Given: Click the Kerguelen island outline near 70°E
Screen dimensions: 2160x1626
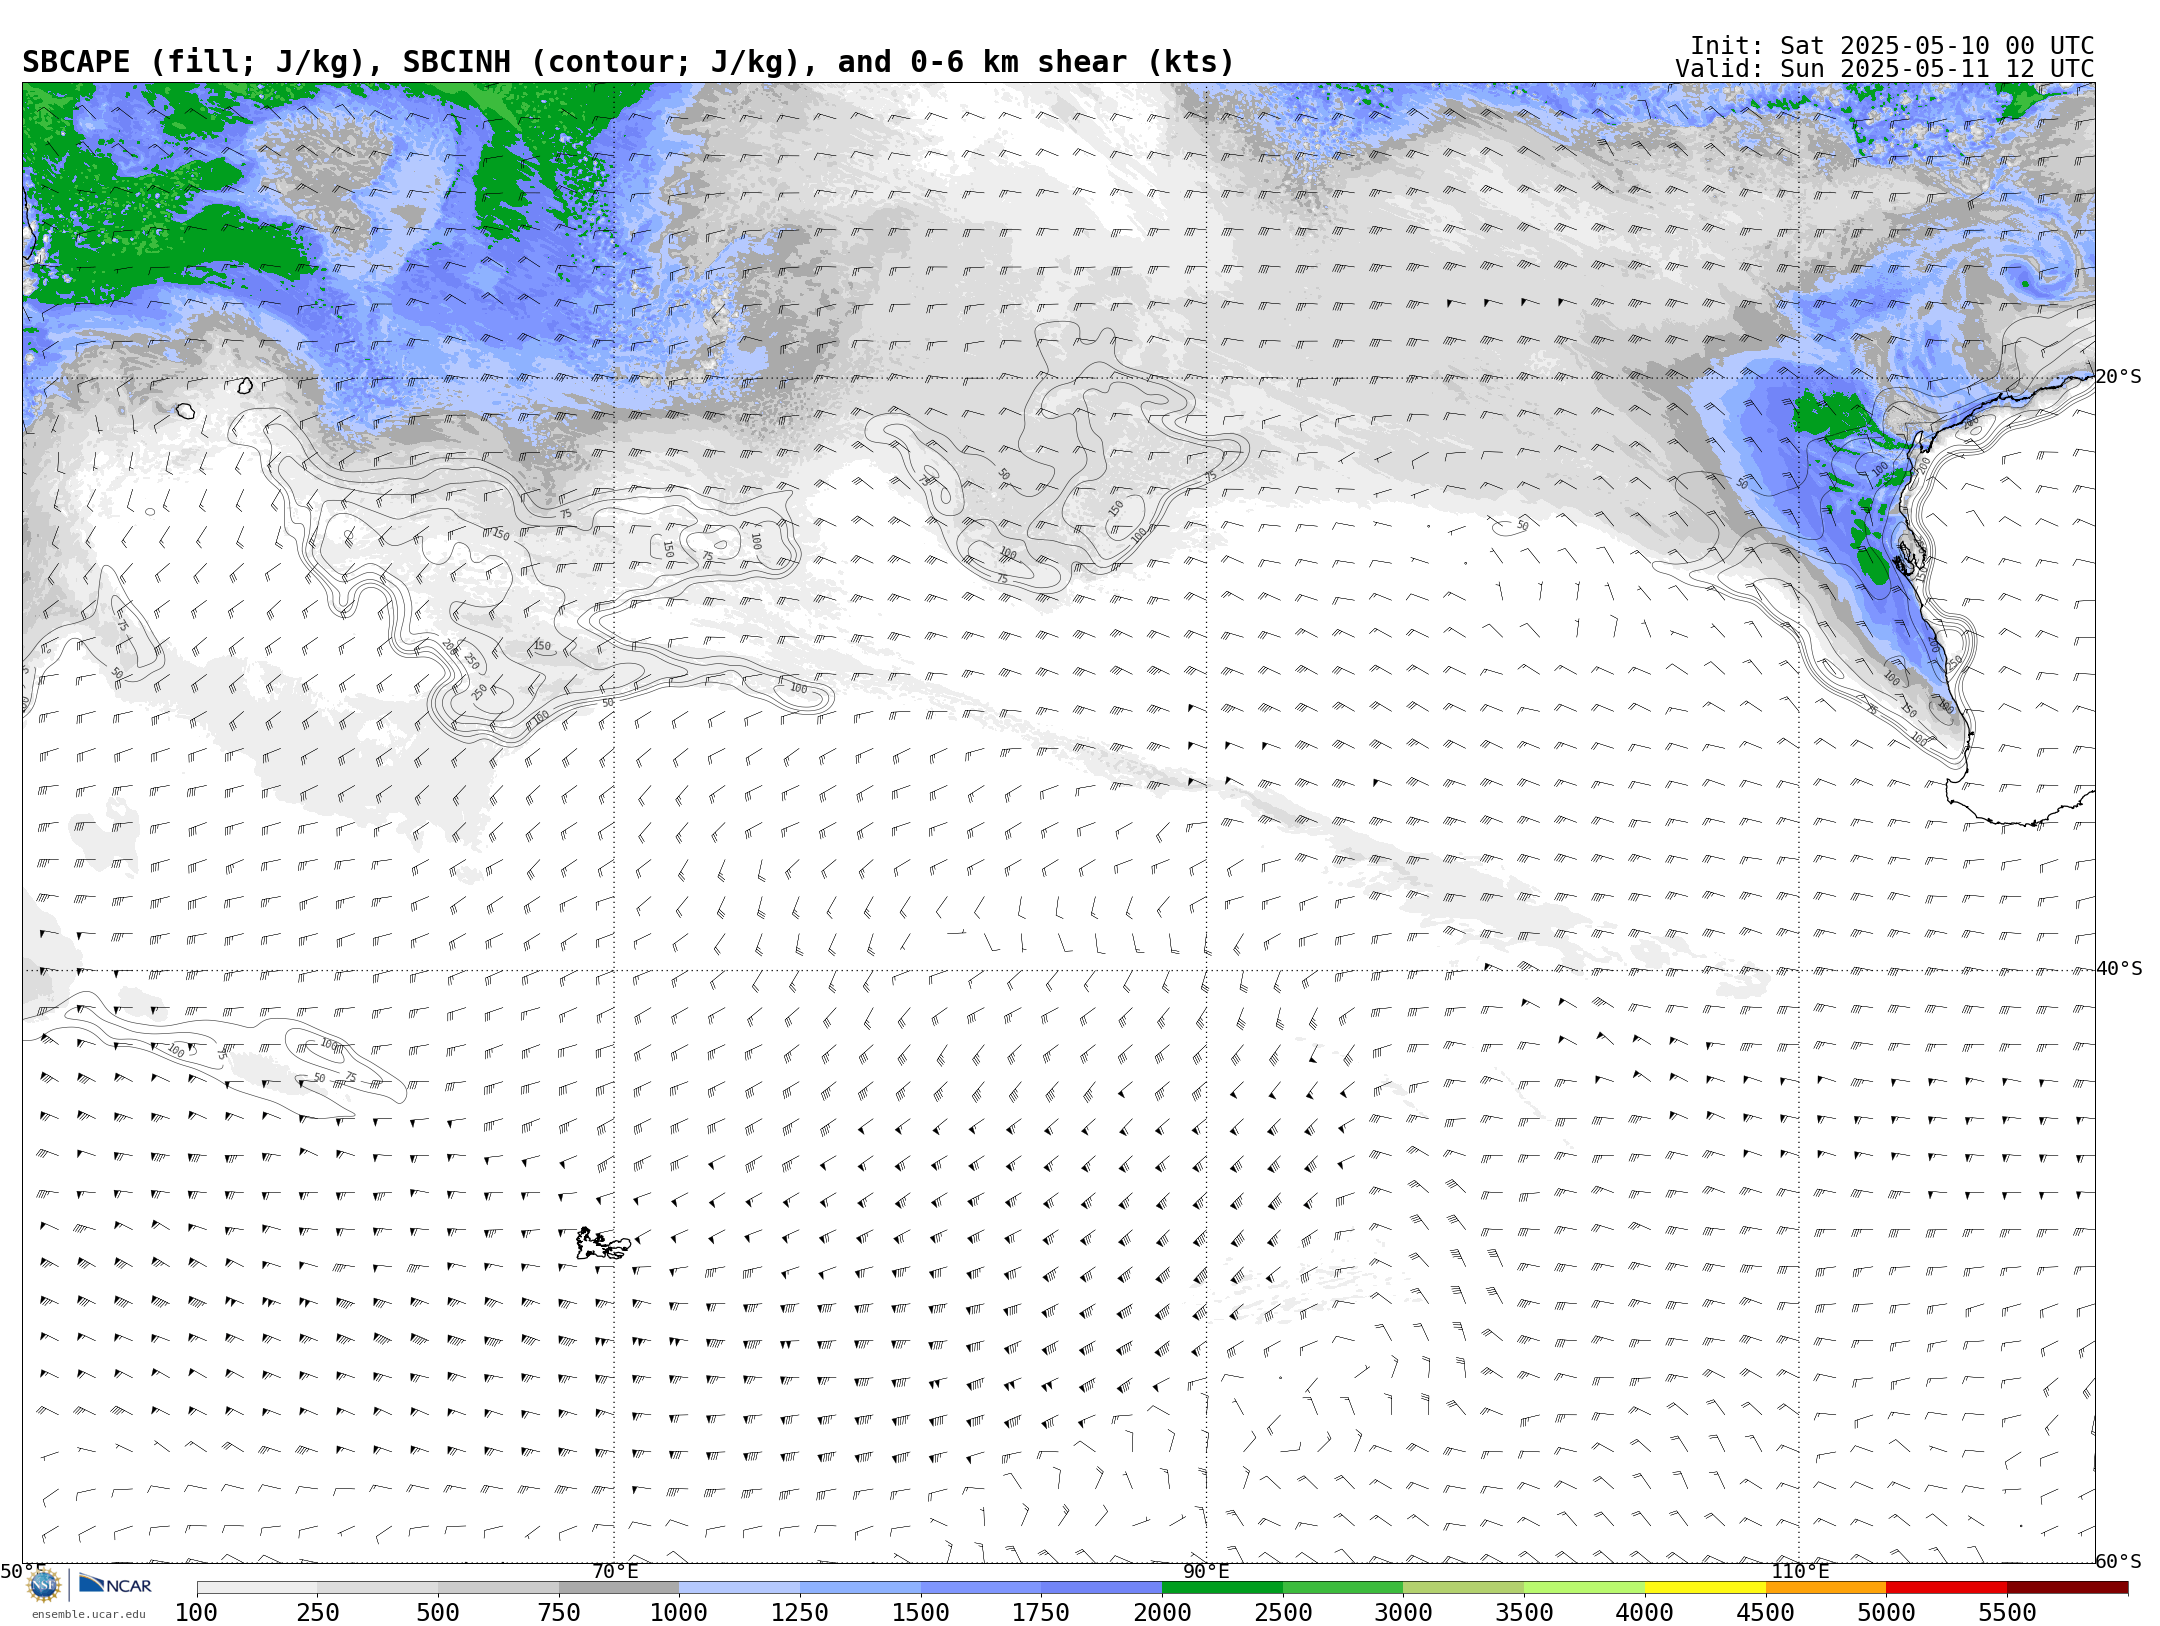Looking at the screenshot, I should coord(603,1244).
